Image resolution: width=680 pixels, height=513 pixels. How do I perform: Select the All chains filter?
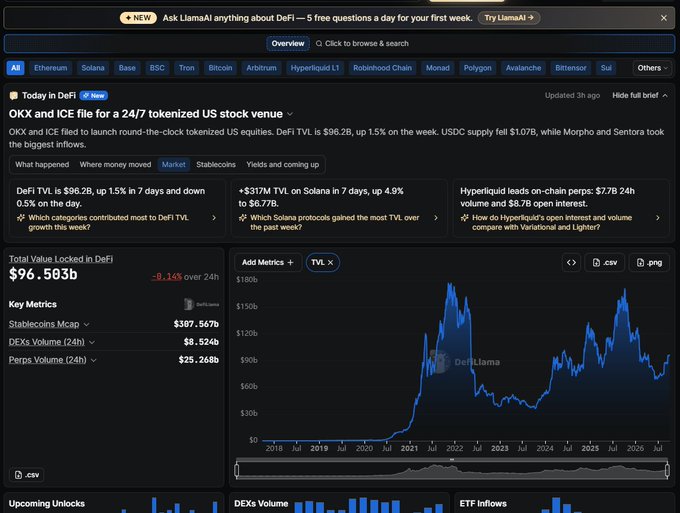[16, 68]
